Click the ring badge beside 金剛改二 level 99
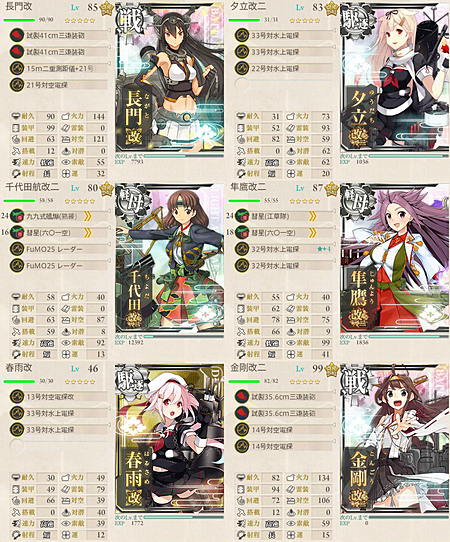The height and width of the screenshot is (542, 450). [x=331, y=369]
